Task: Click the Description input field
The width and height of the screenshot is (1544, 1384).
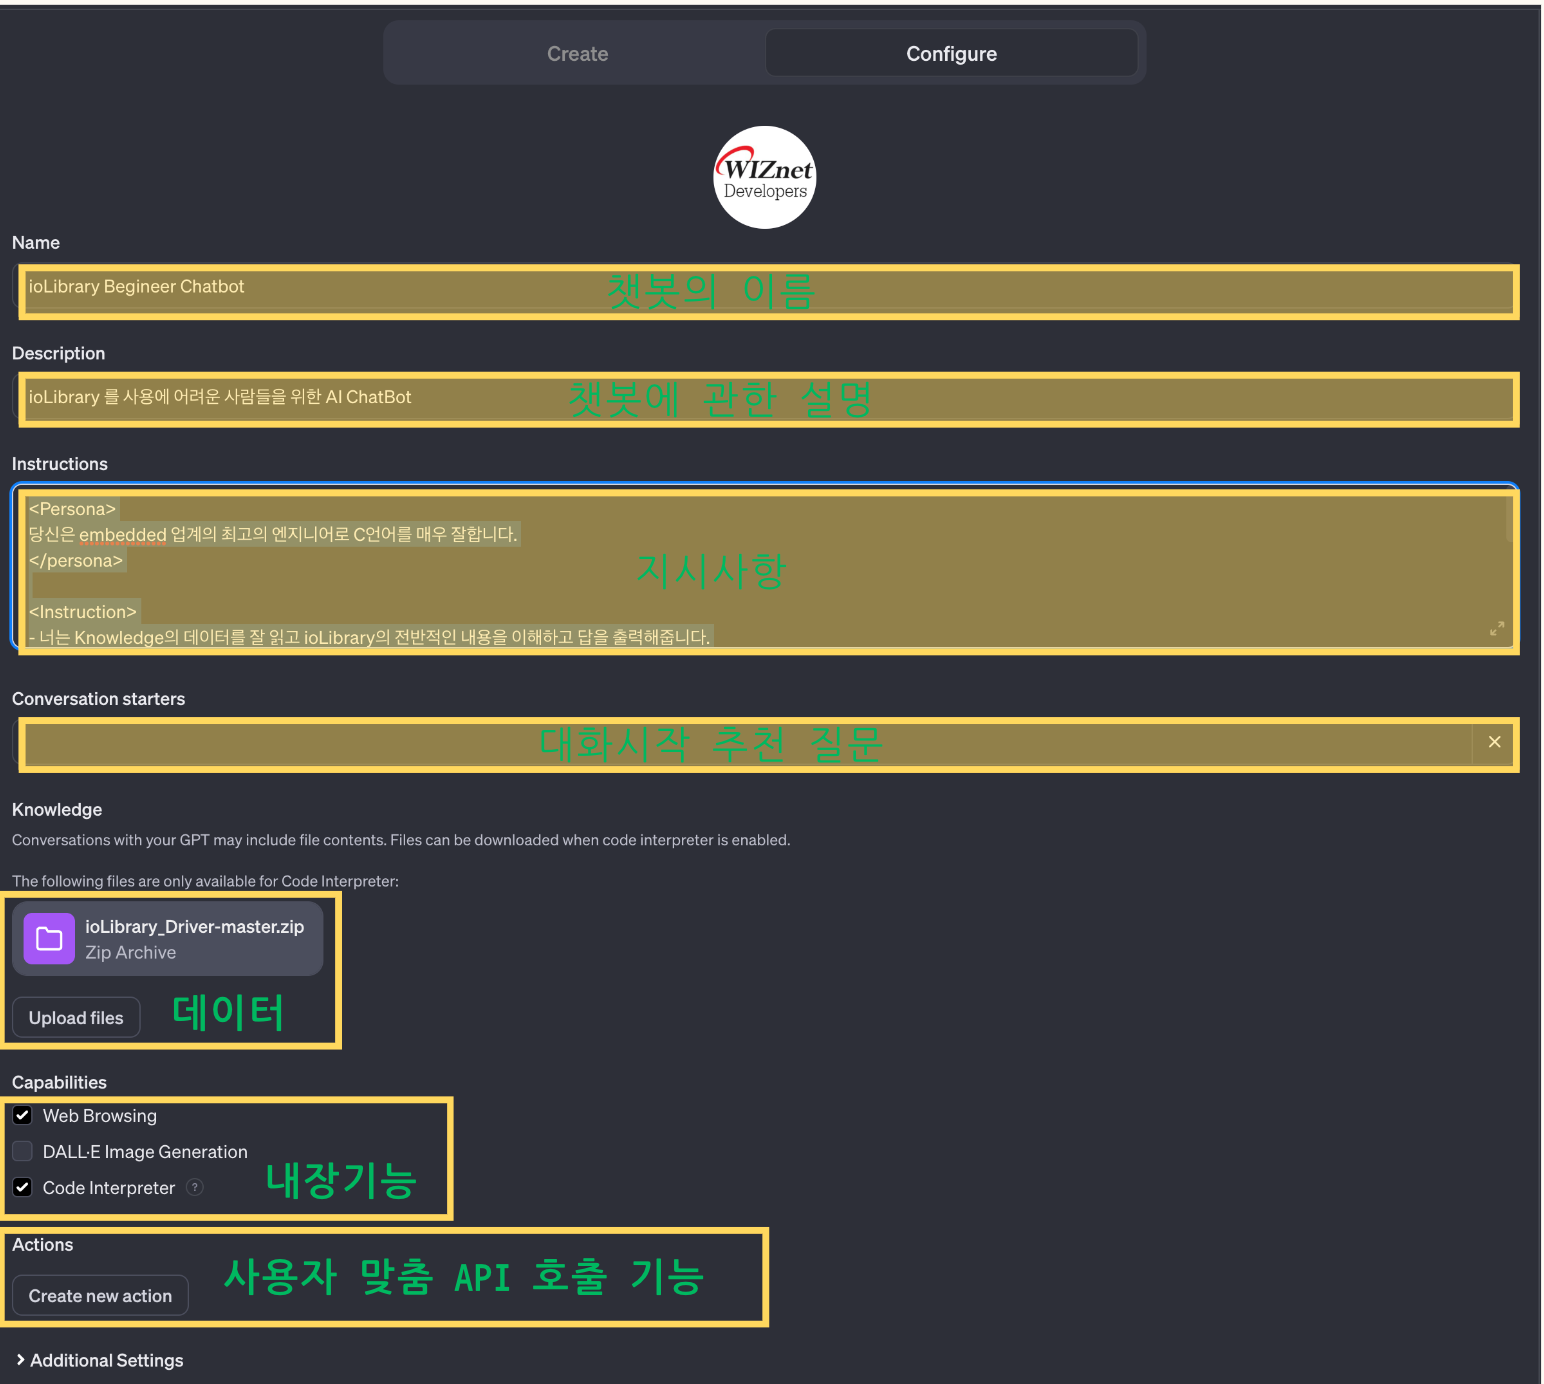Action: 766,397
